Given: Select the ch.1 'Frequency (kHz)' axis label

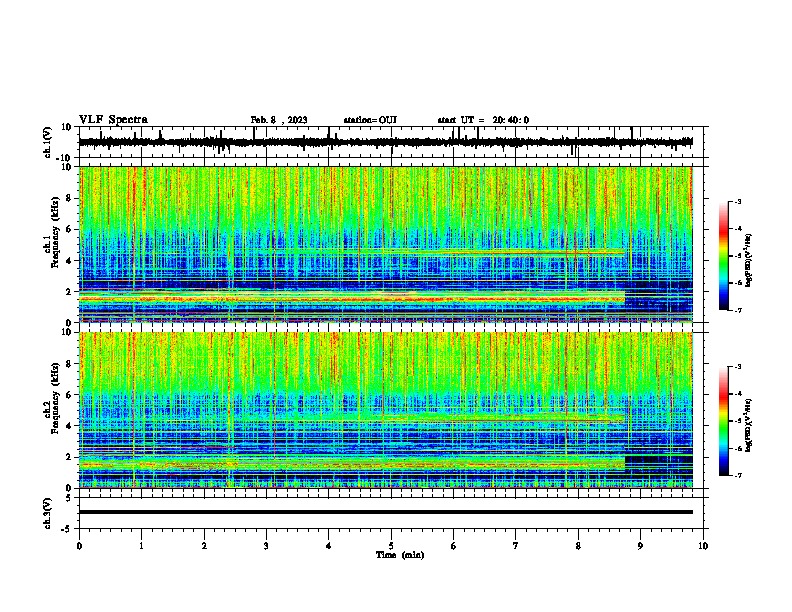Looking at the screenshot, I should [x=55, y=233].
